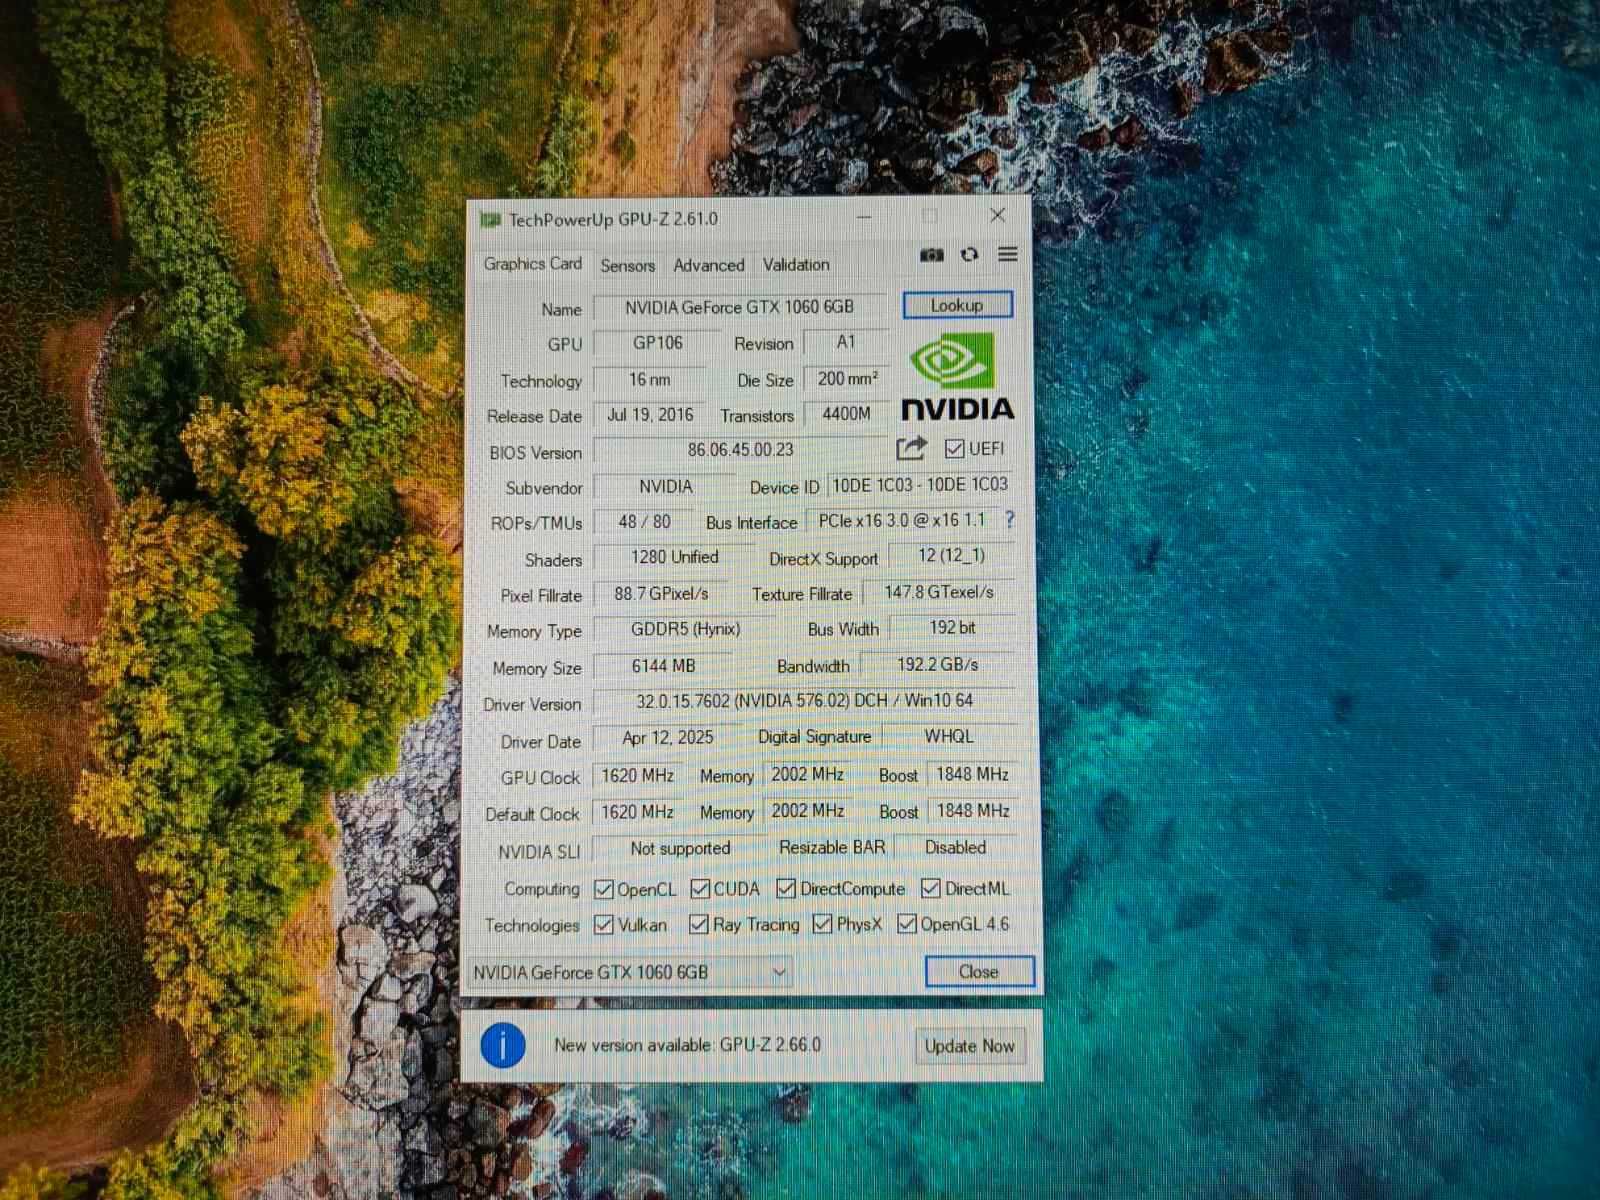
Task: Click the blue info icon in update bar
Action: pyautogui.click(x=503, y=1046)
